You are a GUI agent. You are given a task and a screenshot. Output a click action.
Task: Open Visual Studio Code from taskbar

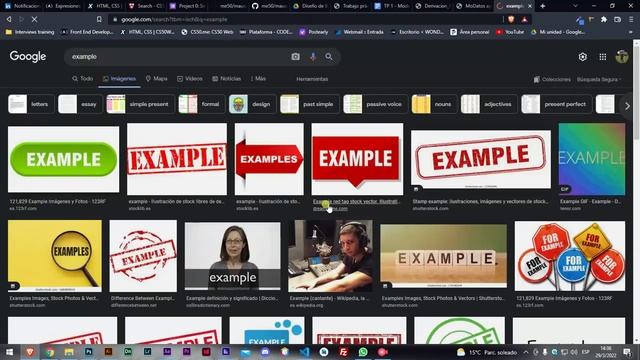pyautogui.click(x=304, y=352)
